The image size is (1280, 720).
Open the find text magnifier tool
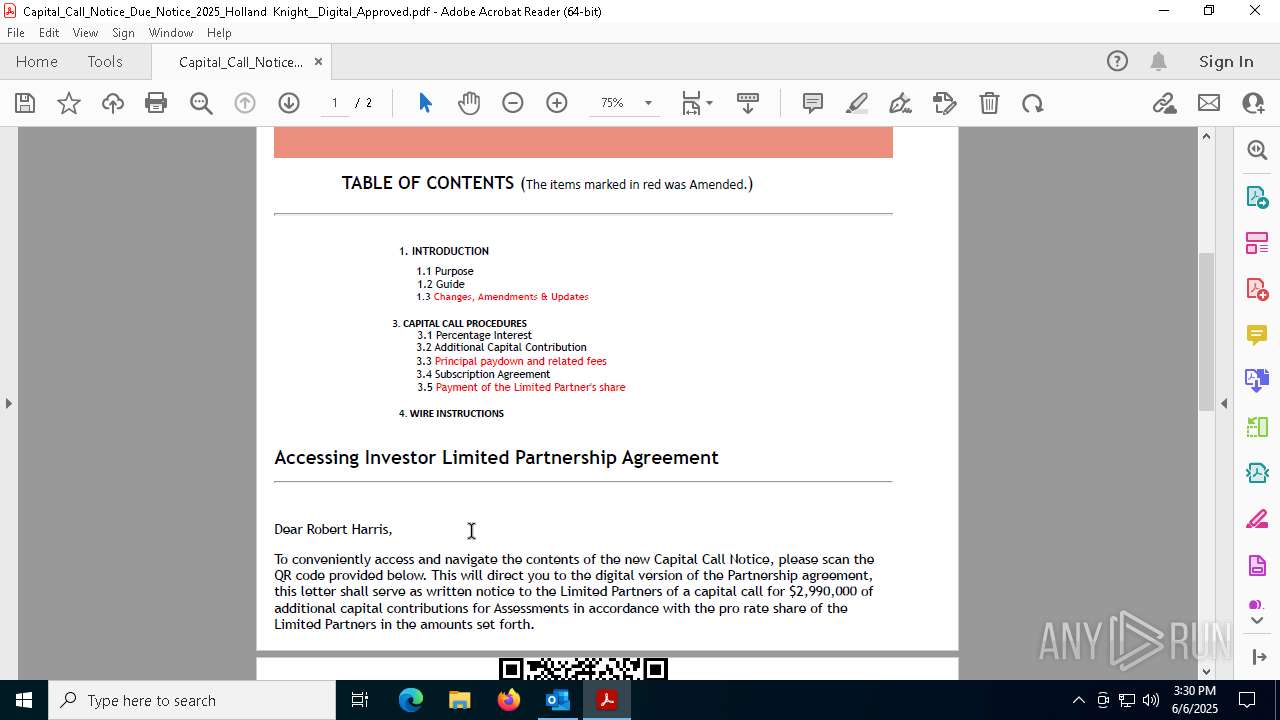tap(201, 103)
